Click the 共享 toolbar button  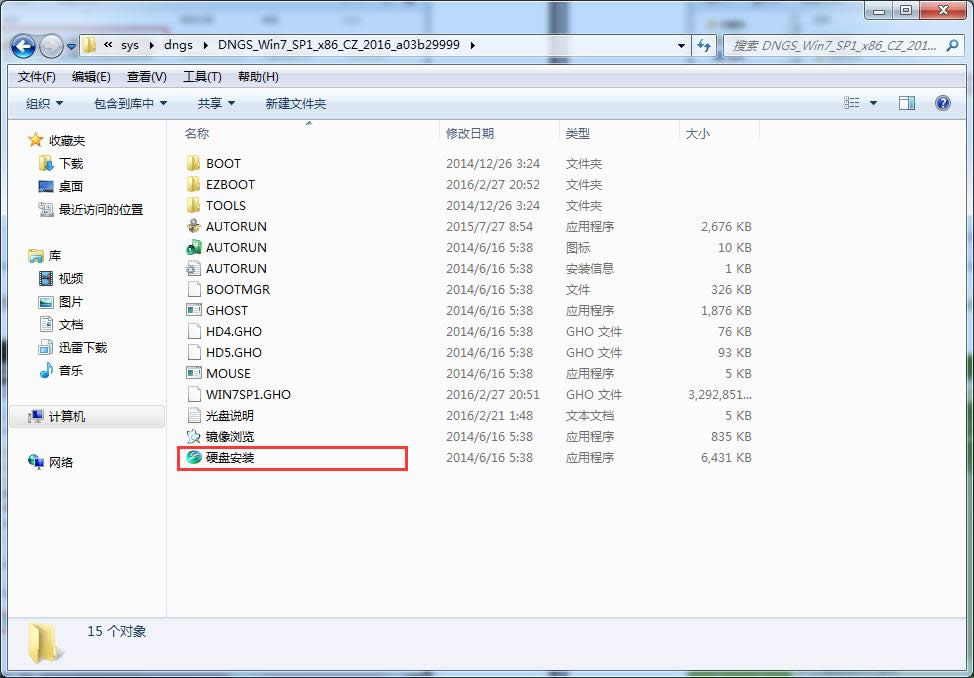point(216,104)
